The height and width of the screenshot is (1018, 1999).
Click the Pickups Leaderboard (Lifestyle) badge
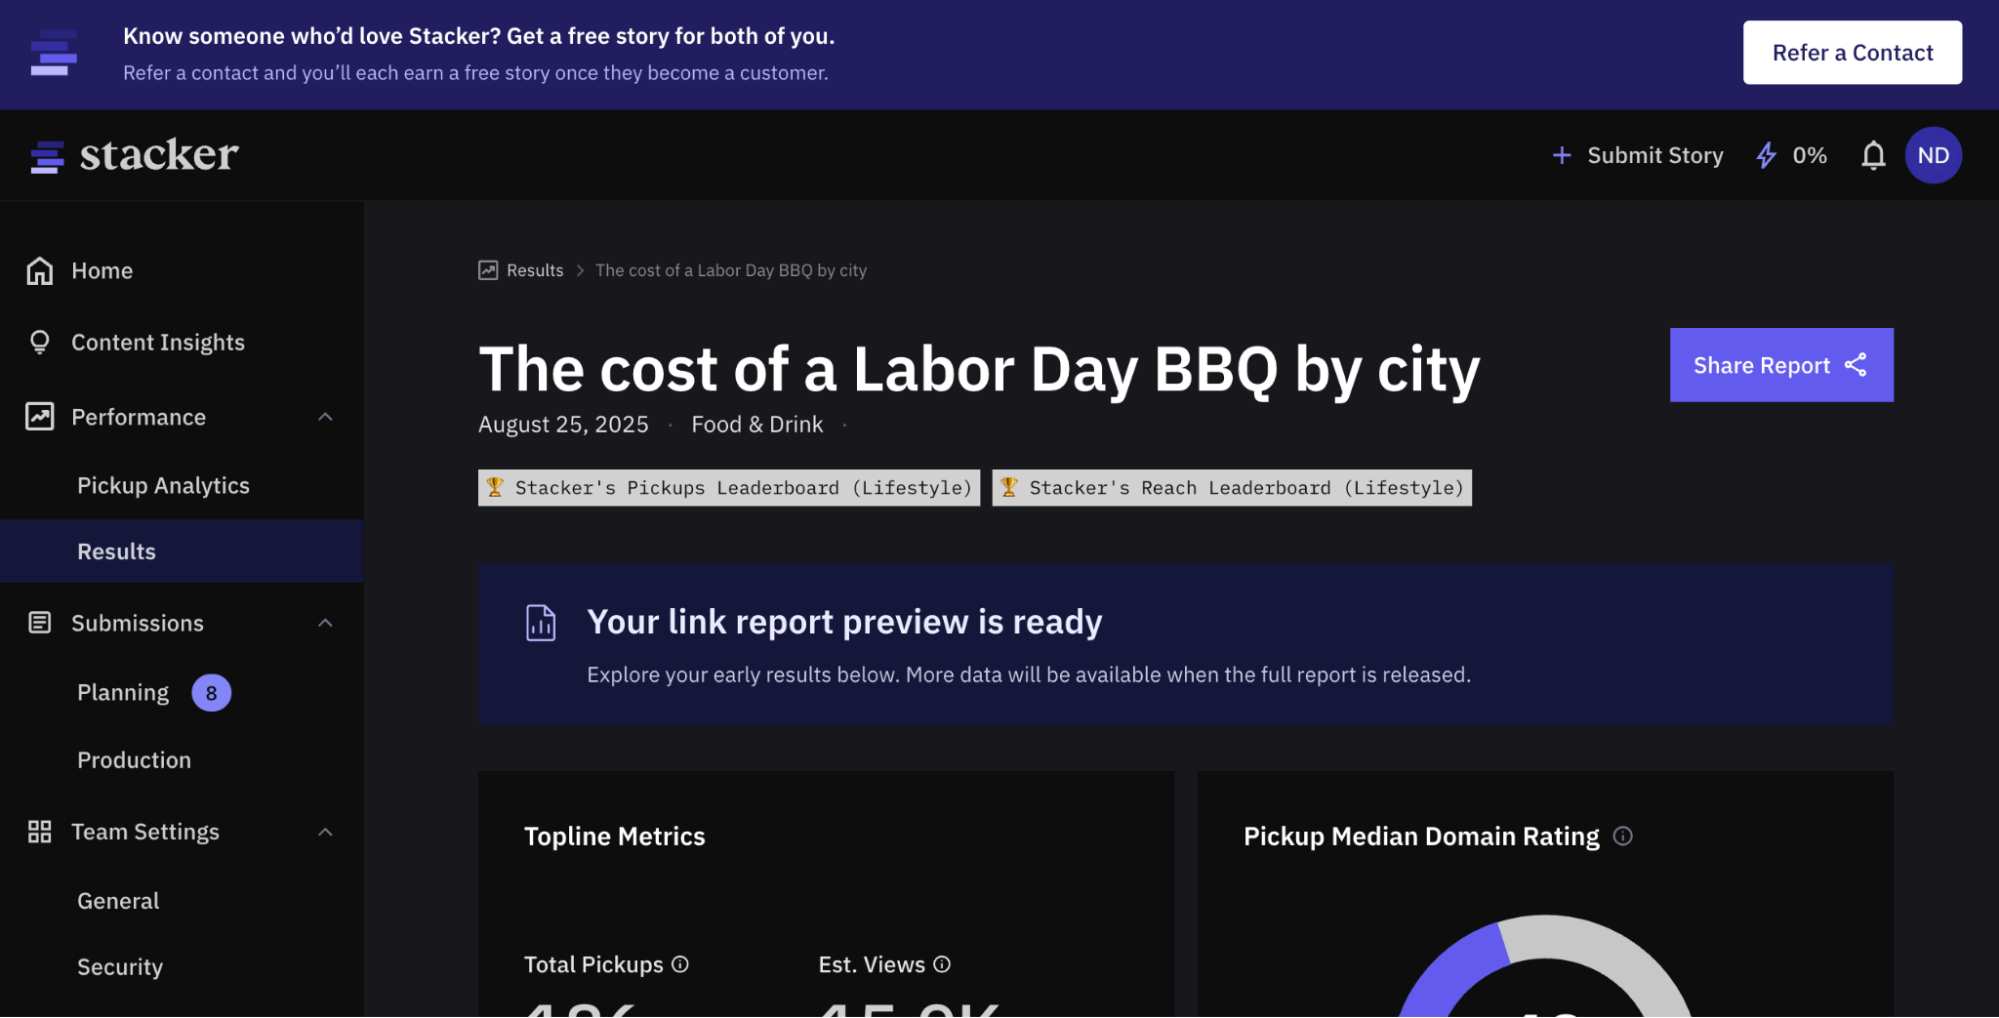tap(729, 488)
